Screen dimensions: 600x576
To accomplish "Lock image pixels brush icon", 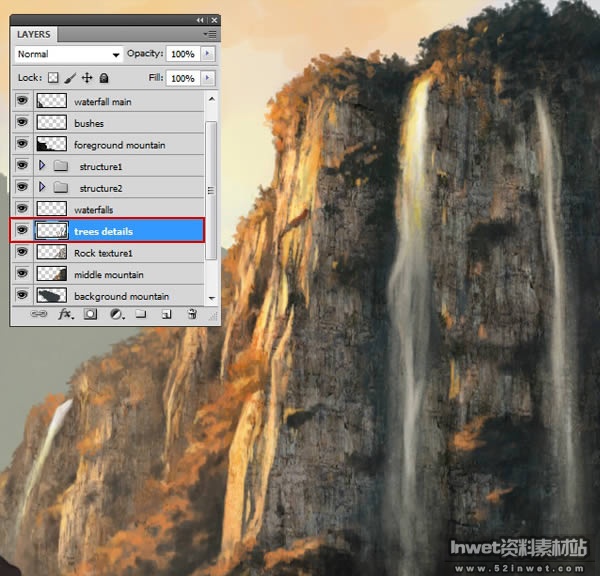I will coord(70,78).
